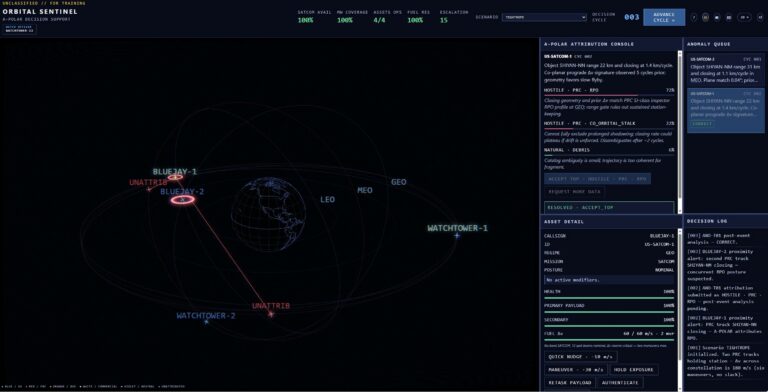768x392 pixels.
Task: Click the Advance Cycle button
Action: [664, 17]
